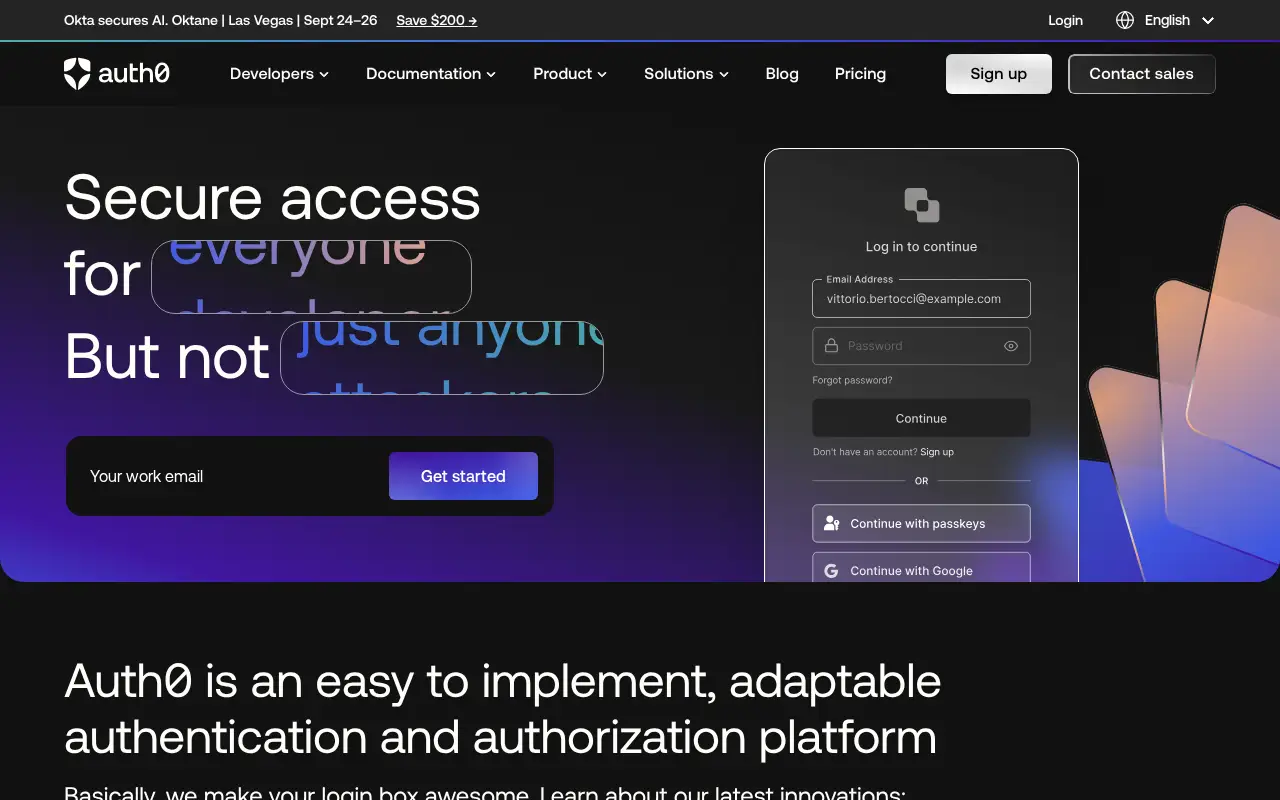
Task: Click the Login link in top bar
Action: tap(1065, 20)
